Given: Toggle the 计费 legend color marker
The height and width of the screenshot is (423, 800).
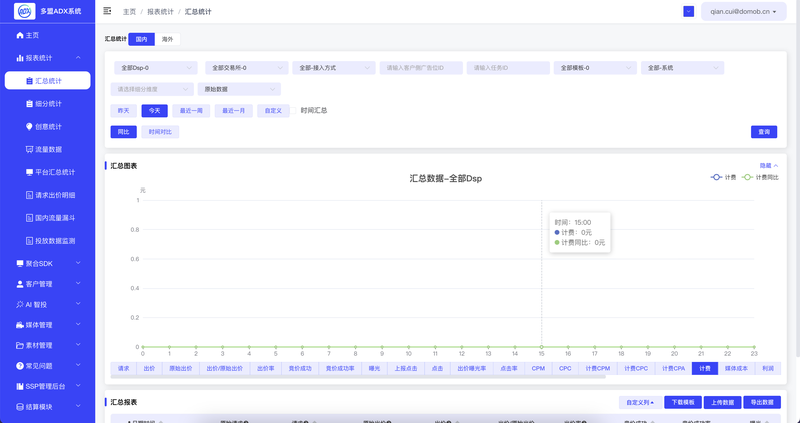Looking at the screenshot, I should [x=715, y=177].
